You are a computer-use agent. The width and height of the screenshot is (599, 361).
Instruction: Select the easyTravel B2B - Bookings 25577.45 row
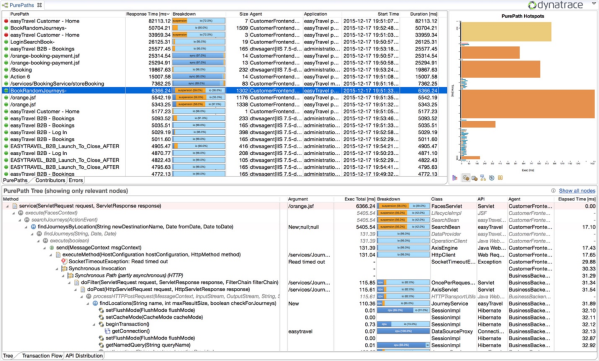point(225,49)
